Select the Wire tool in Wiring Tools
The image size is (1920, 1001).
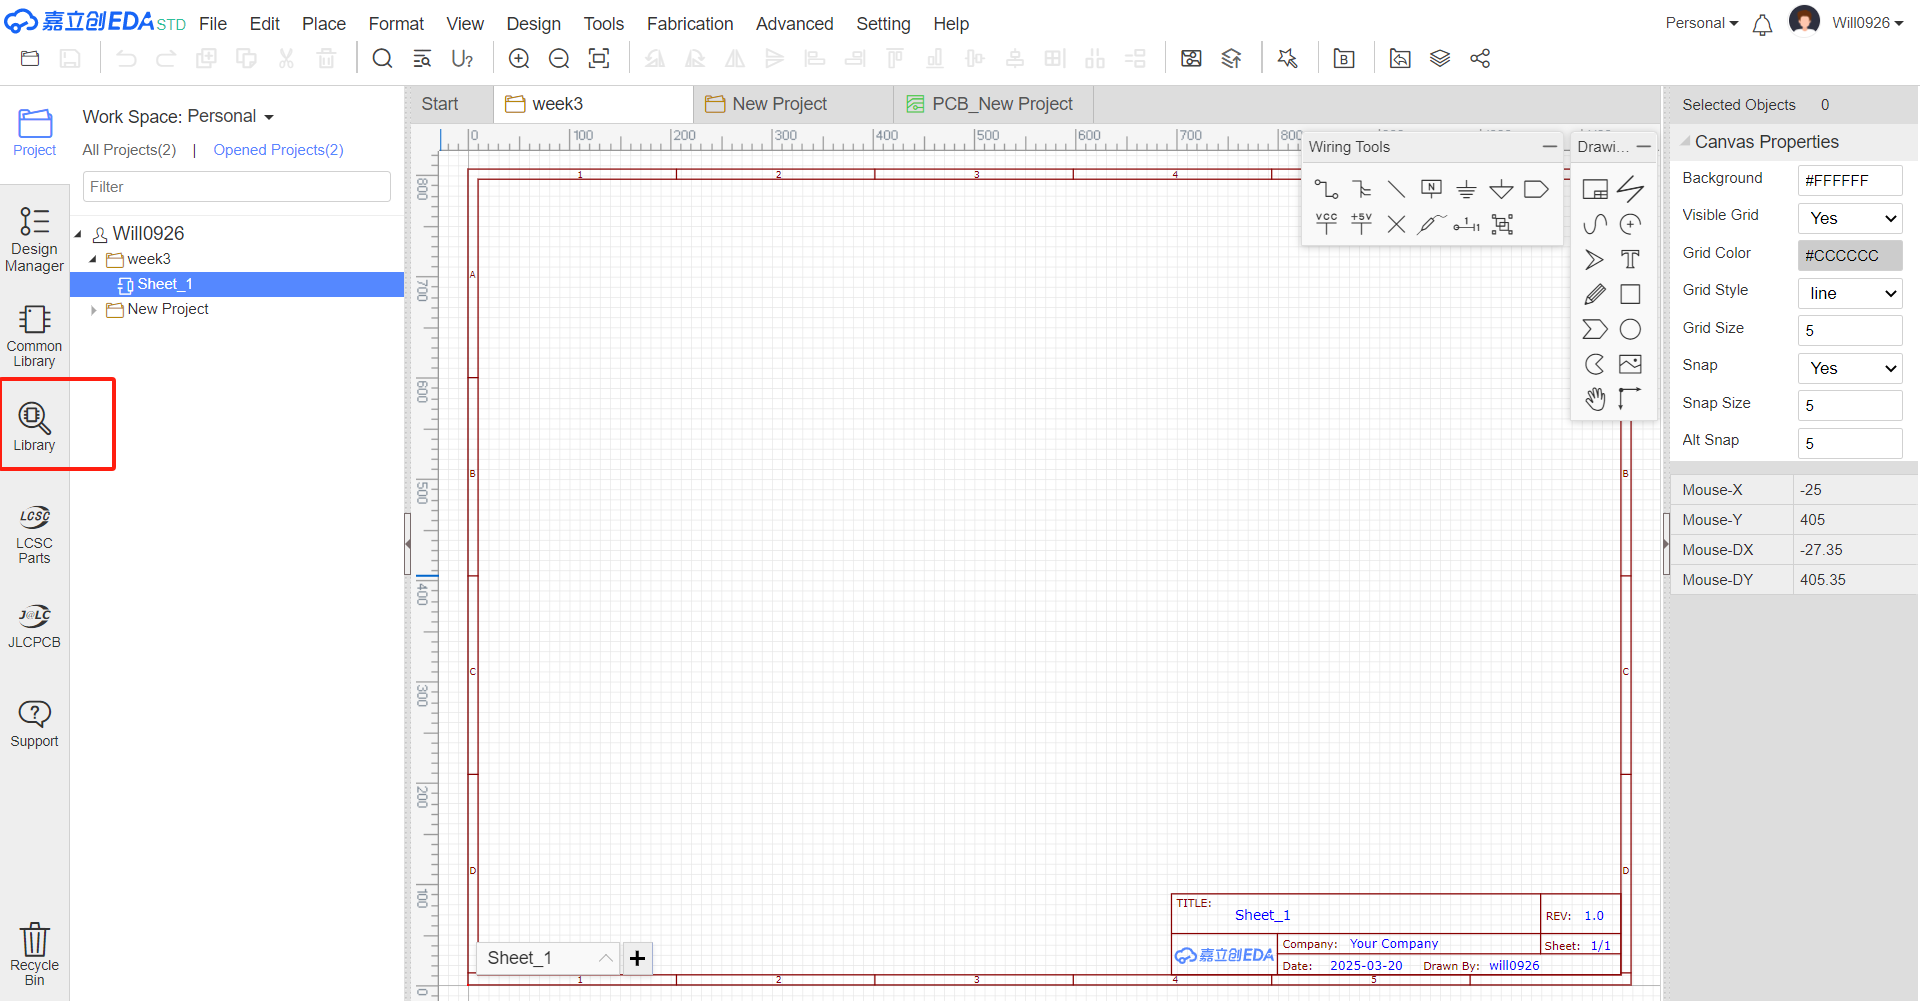tap(1326, 189)
